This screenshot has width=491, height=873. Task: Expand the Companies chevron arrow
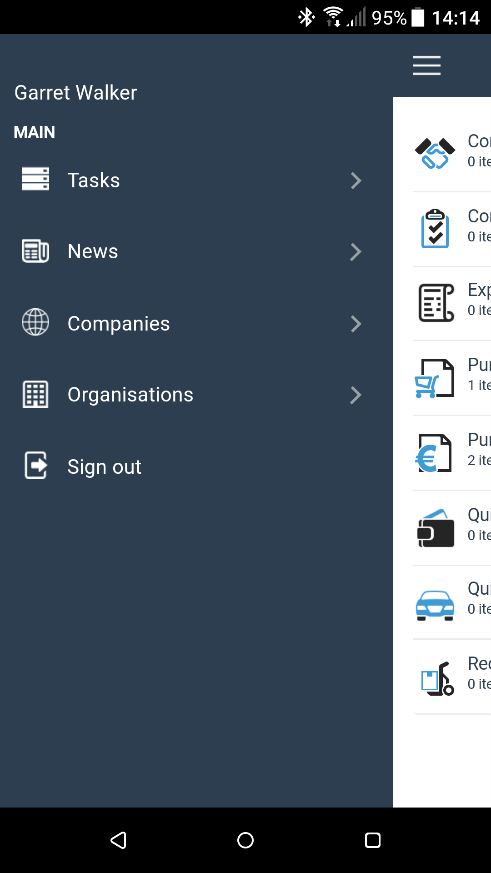[356, 323]
